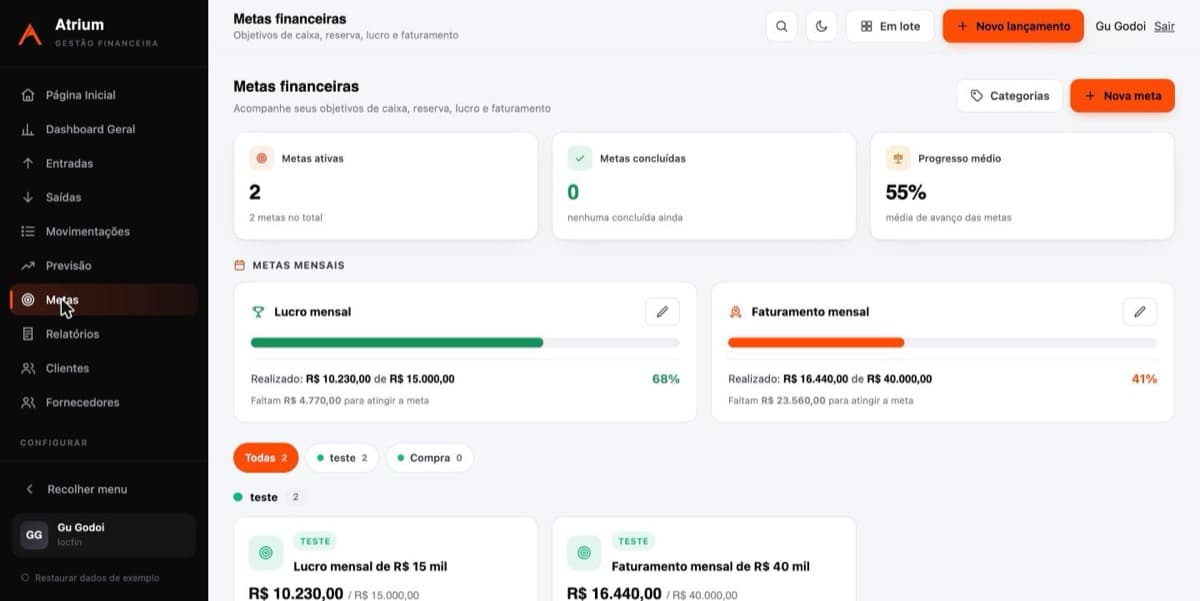
Task: Click GG avatar in sidebar
Action: coord(34,535)
